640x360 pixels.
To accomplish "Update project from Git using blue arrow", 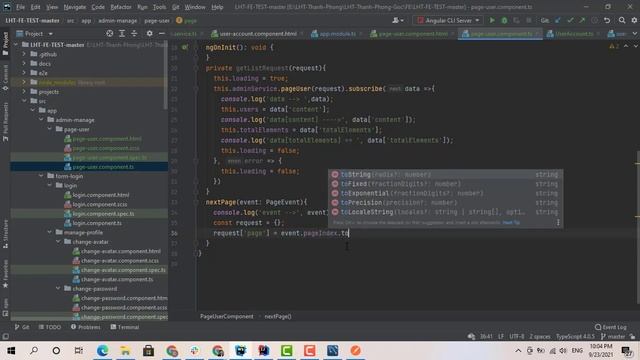I will tap(558, 20).
